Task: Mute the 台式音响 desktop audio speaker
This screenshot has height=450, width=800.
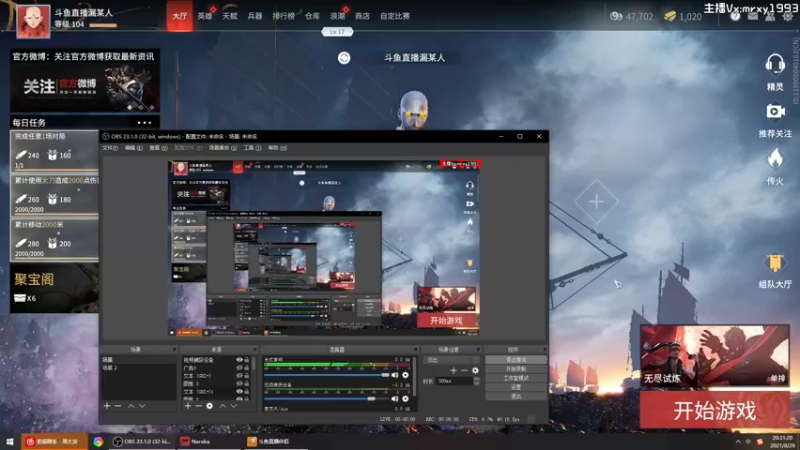Action: tap(394, 375)
